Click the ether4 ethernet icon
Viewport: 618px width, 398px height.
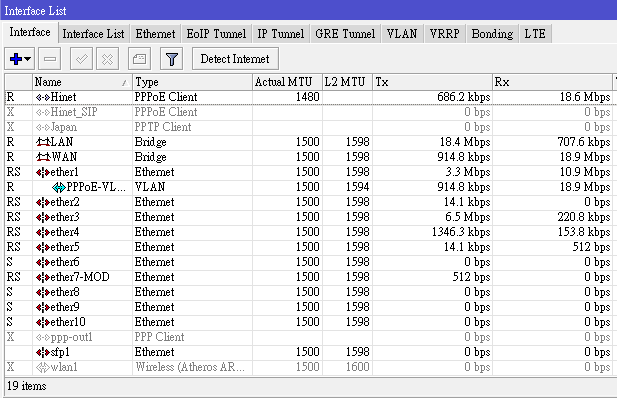pyautogui.click(x=43, y=232)
